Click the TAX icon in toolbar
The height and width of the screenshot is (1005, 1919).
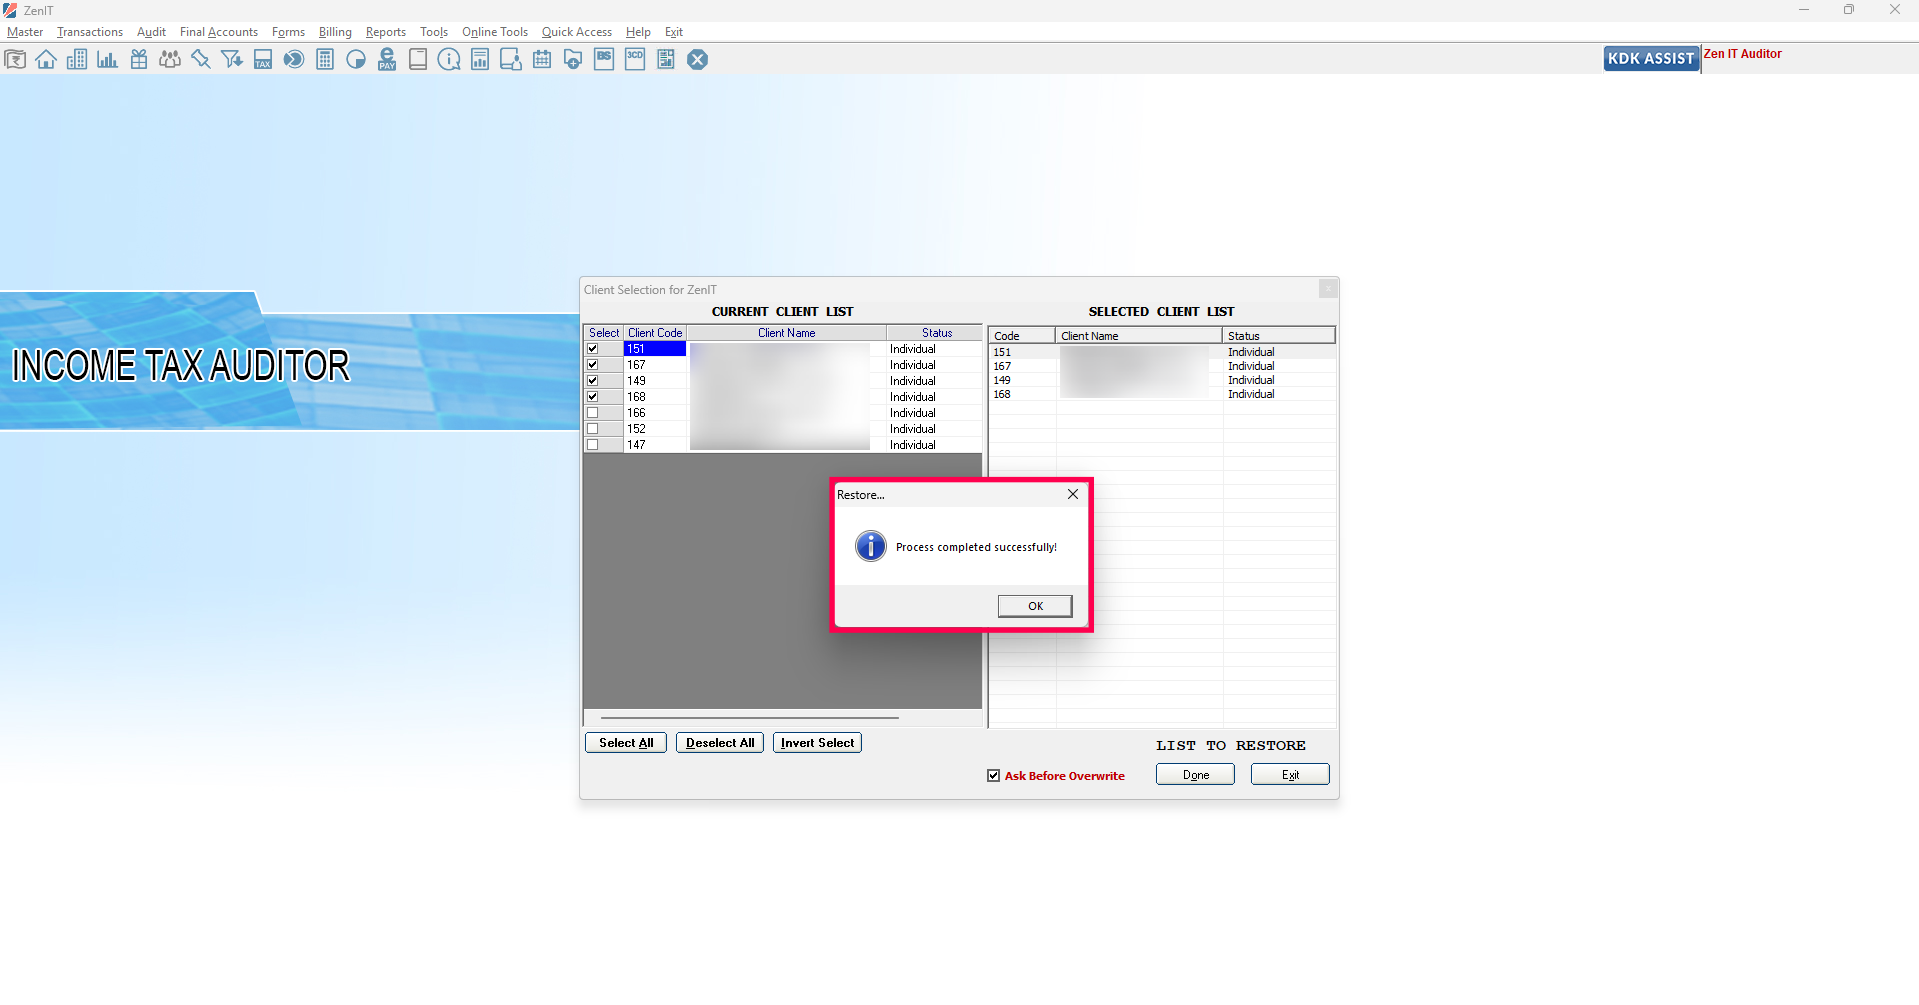pos(263,60)
